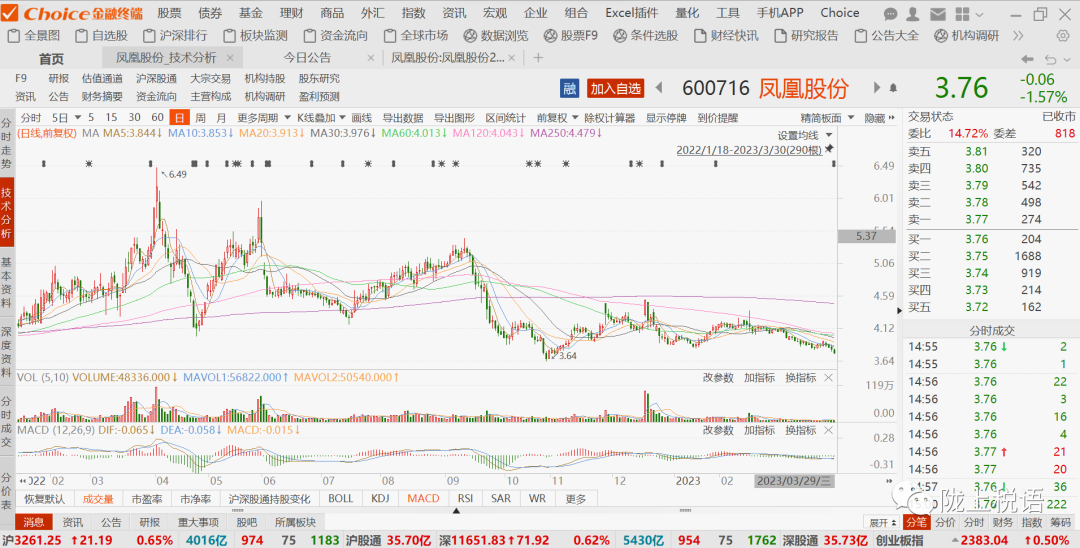
Task: Click 导出数据 export data button
Action: (403, 118)
